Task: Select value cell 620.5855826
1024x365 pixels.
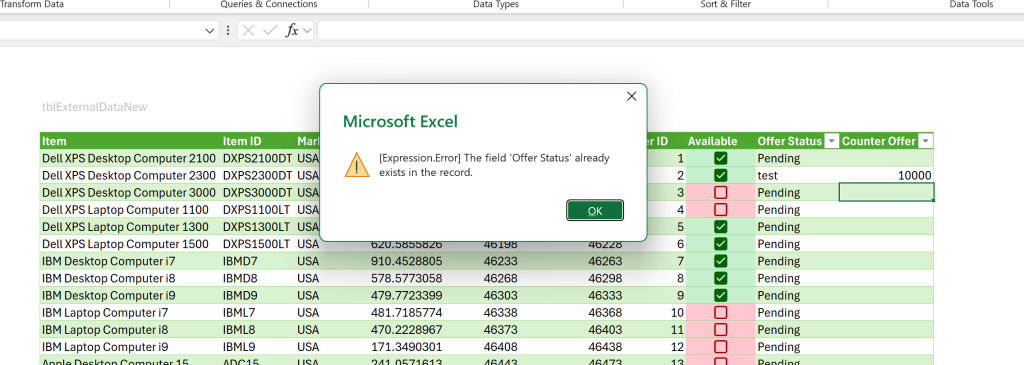Action: (x=406, y=244)
